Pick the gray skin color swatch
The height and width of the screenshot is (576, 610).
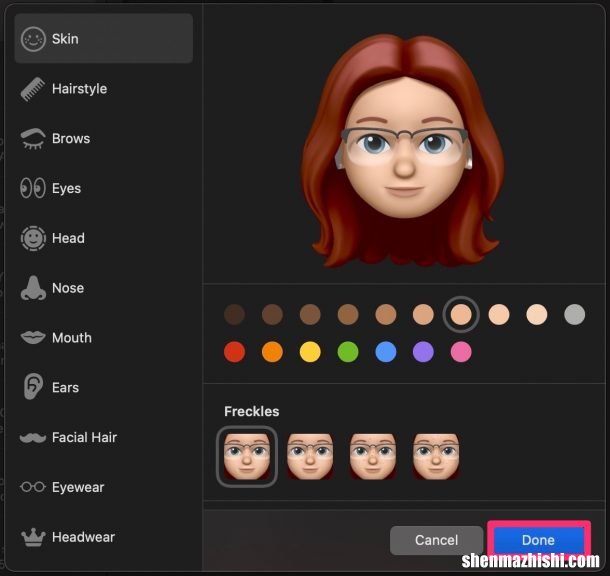tap(575, 314)
